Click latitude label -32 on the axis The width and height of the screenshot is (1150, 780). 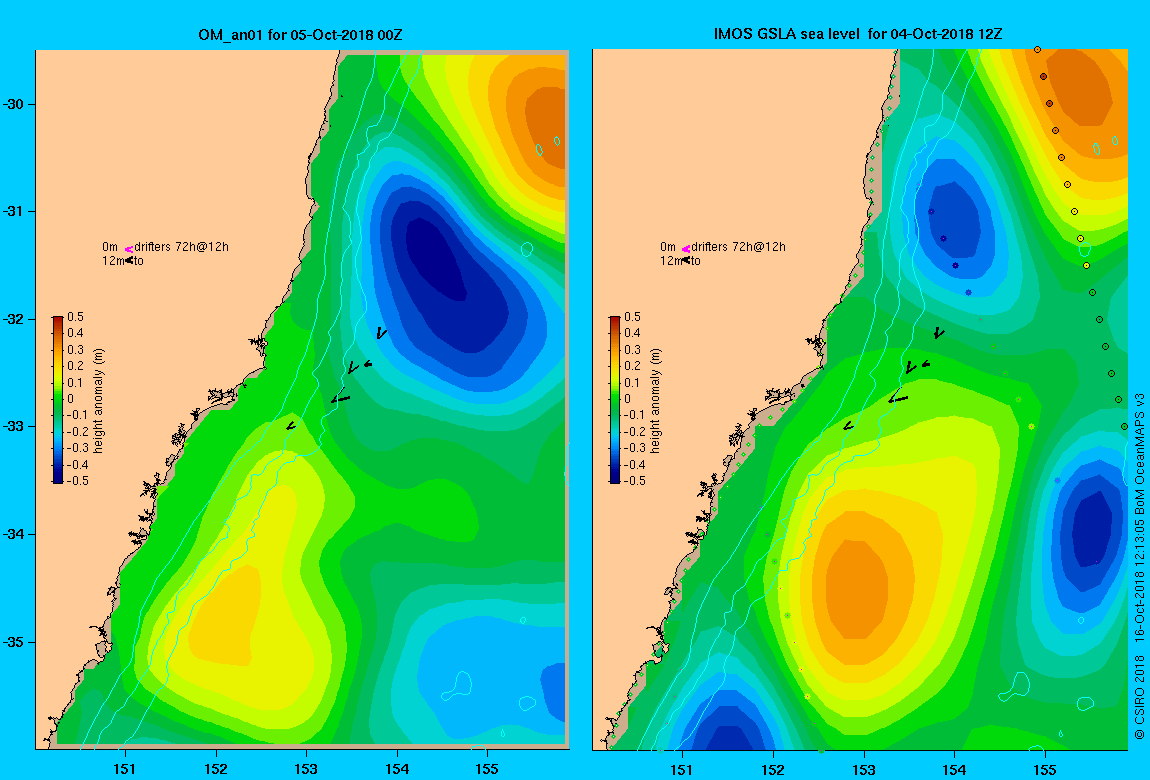[14, 320]
